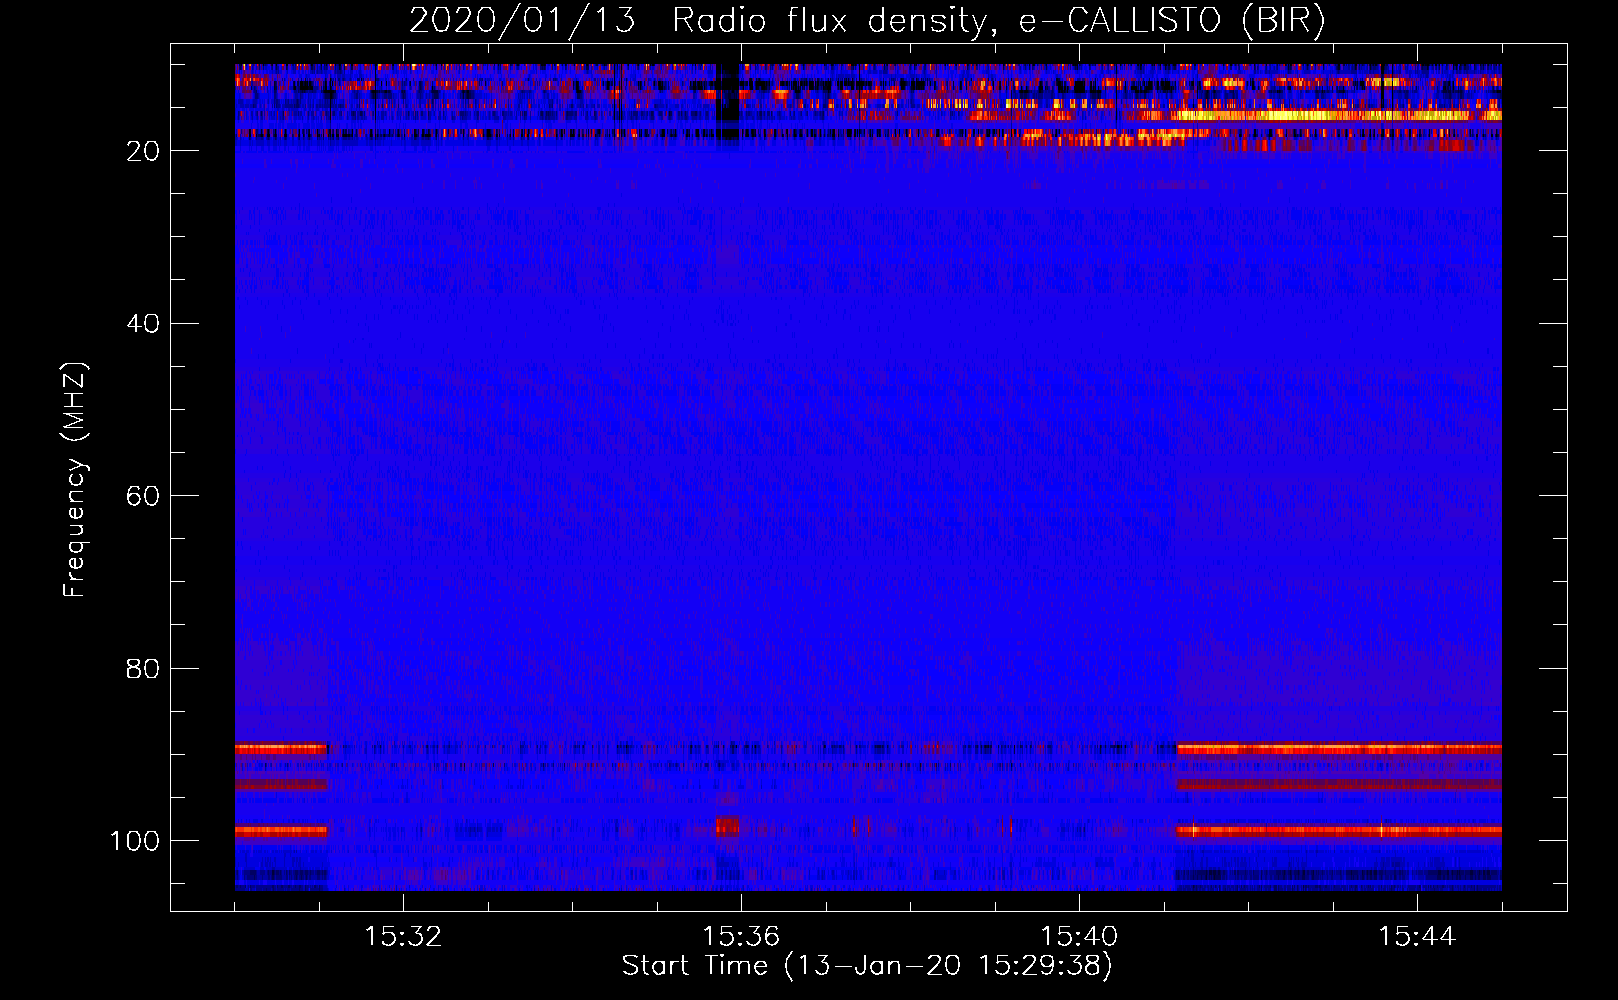Click the plot title '2020/01/13 Radio flux density, e-CALLISTO (BIR)'

pos(867,20)
